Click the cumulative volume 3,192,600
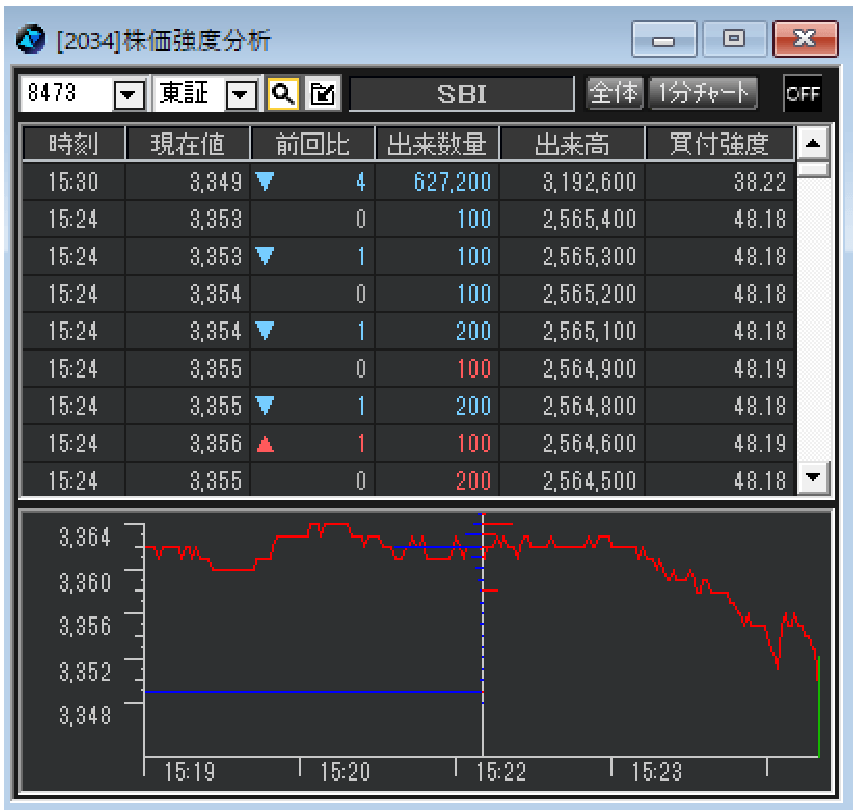The height and width of the screenshot is (810, 854). pyautogui.click(x=589, y=182)
